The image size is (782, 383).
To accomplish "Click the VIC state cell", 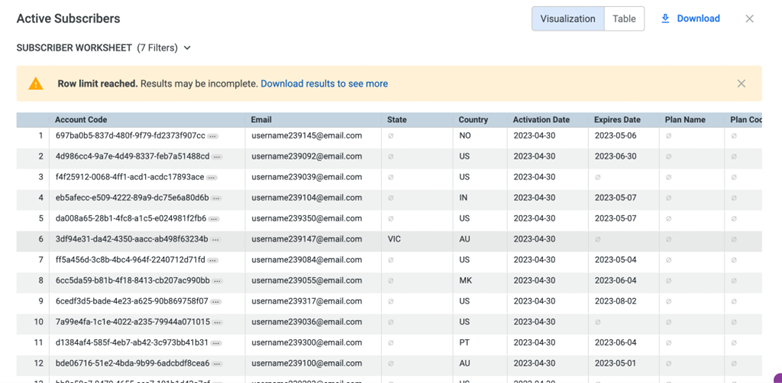I will click(x=394, y=239).
